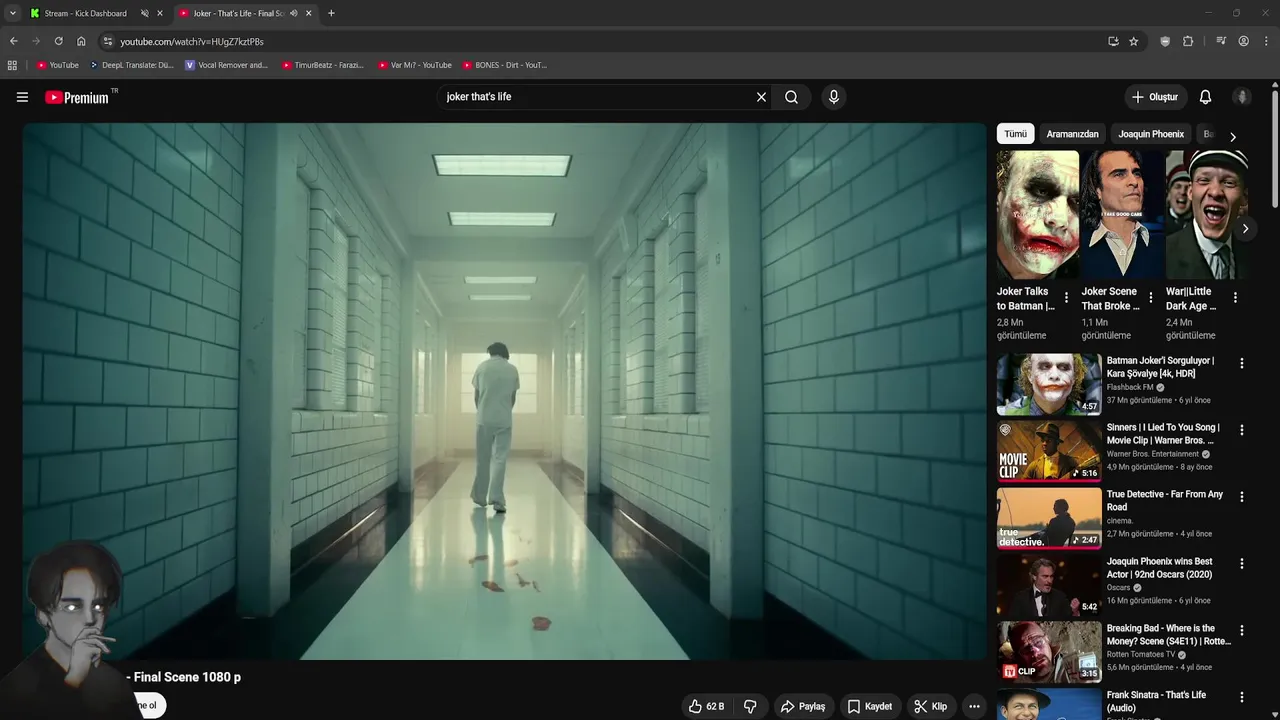Open the shield ad-blocker extension icon
Image resolution: width=1280 pixels, height=720 pixels.
click(x=1165, y=41)
